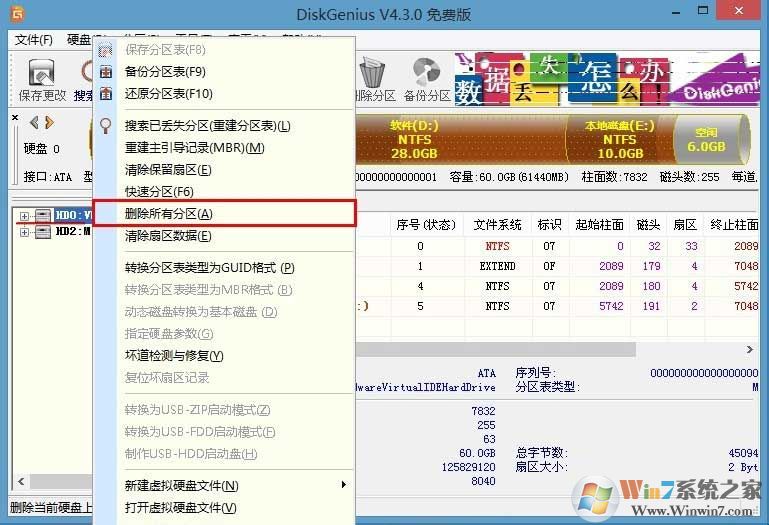Select the red NTFS cell in row 0

coord(497,246)
